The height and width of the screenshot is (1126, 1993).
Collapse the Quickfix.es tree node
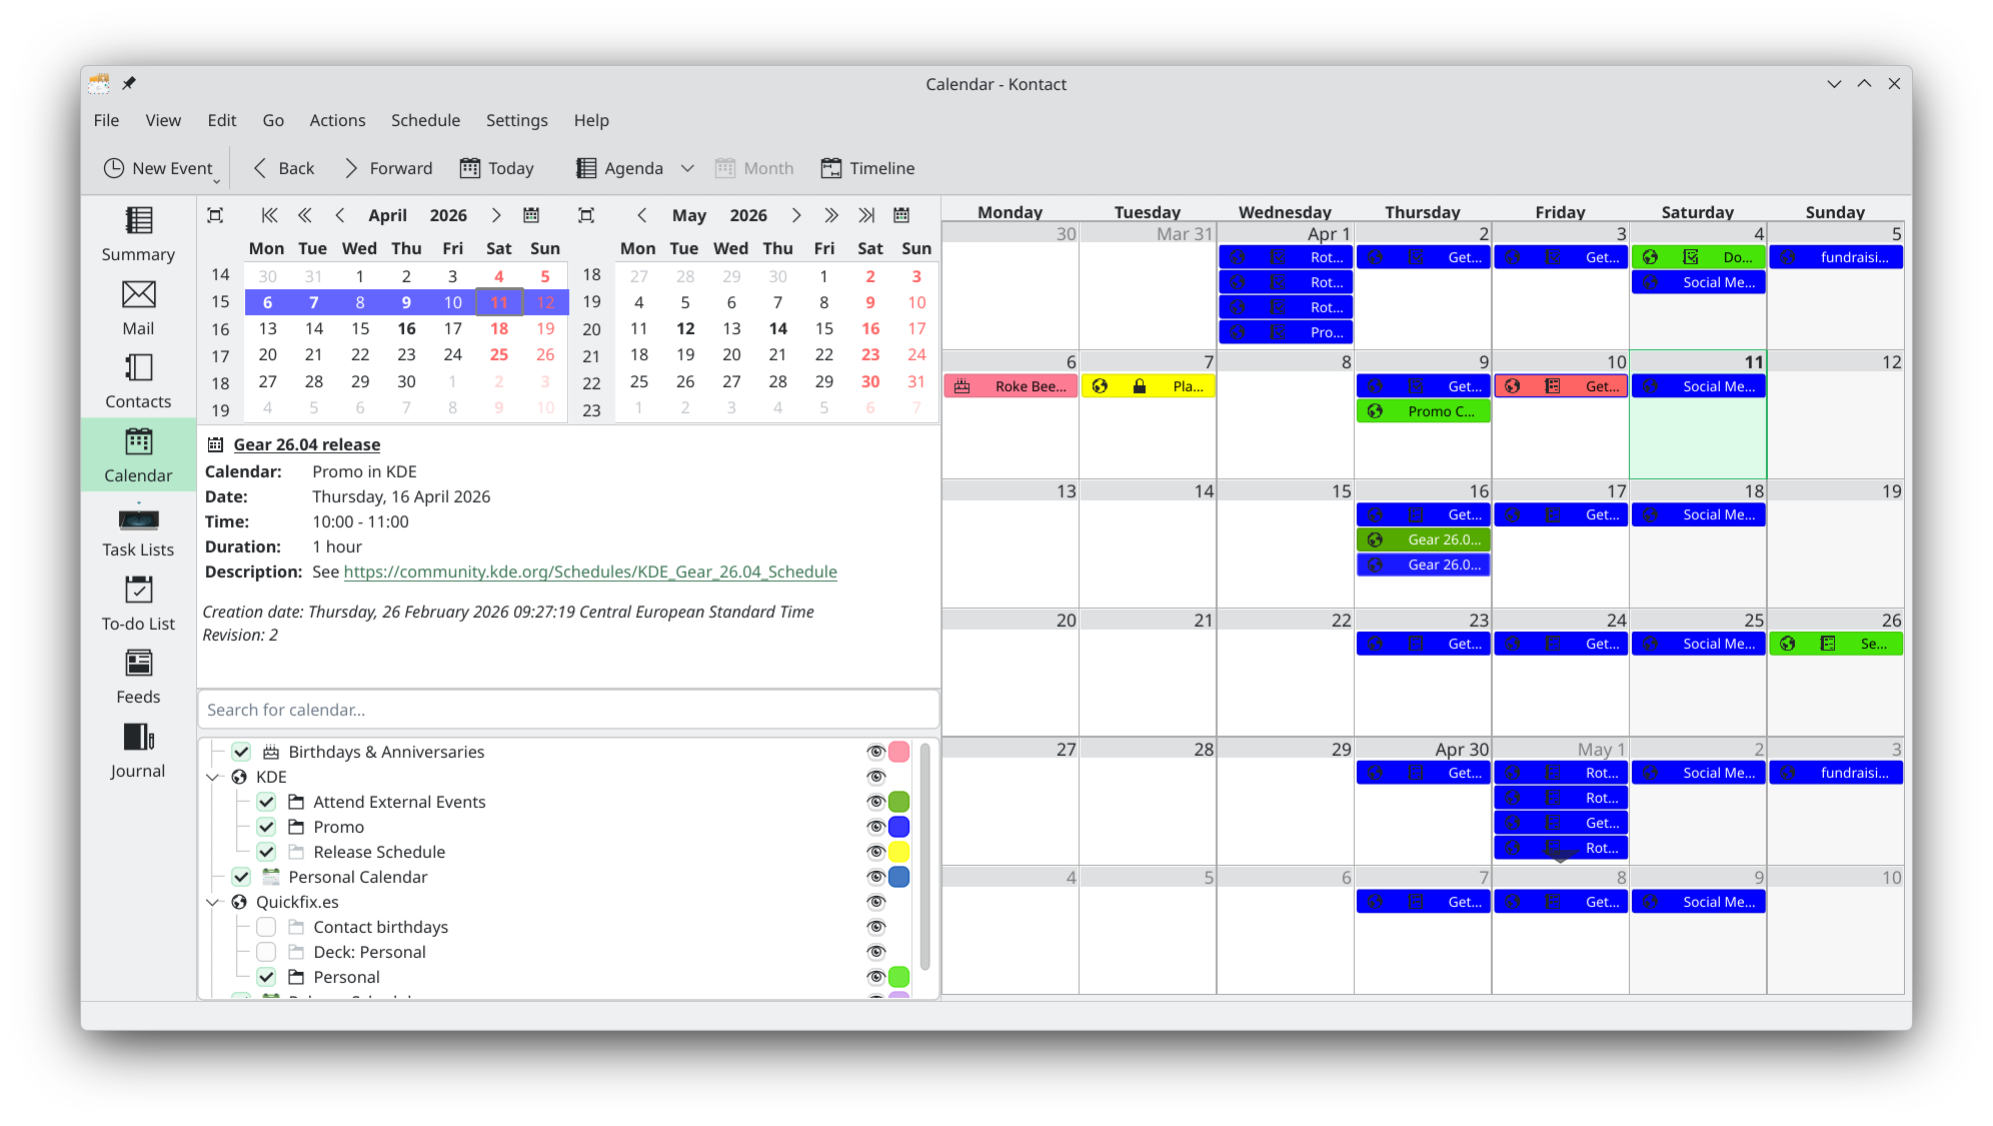213,902
